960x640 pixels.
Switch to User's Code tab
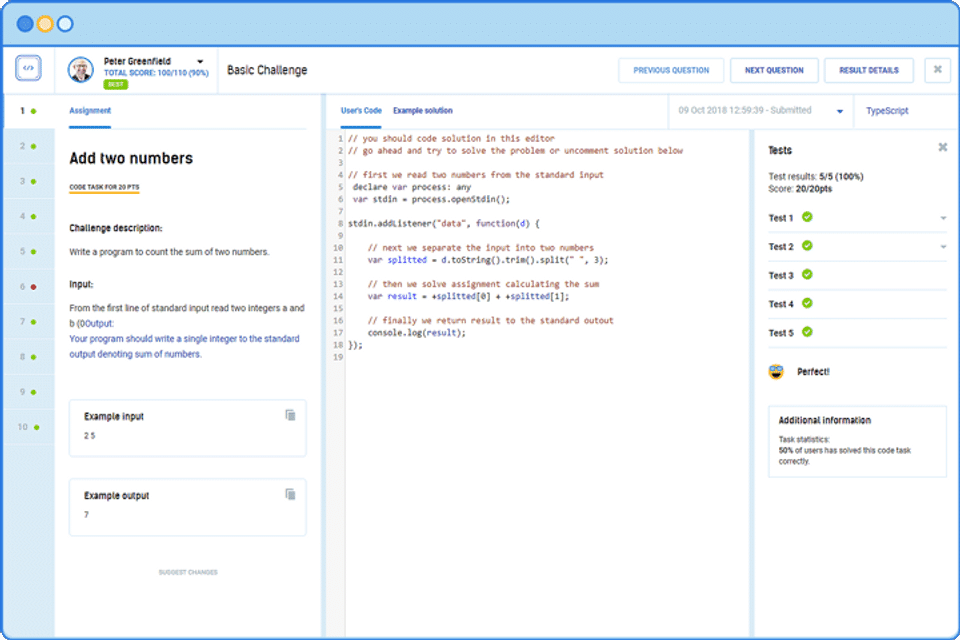361,111
